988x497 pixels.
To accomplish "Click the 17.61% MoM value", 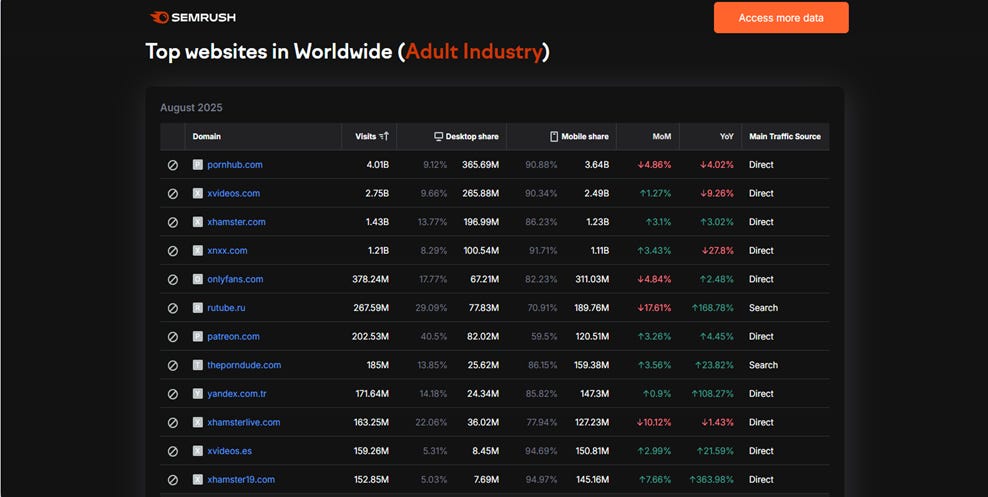I will click(x=654, y=308).
